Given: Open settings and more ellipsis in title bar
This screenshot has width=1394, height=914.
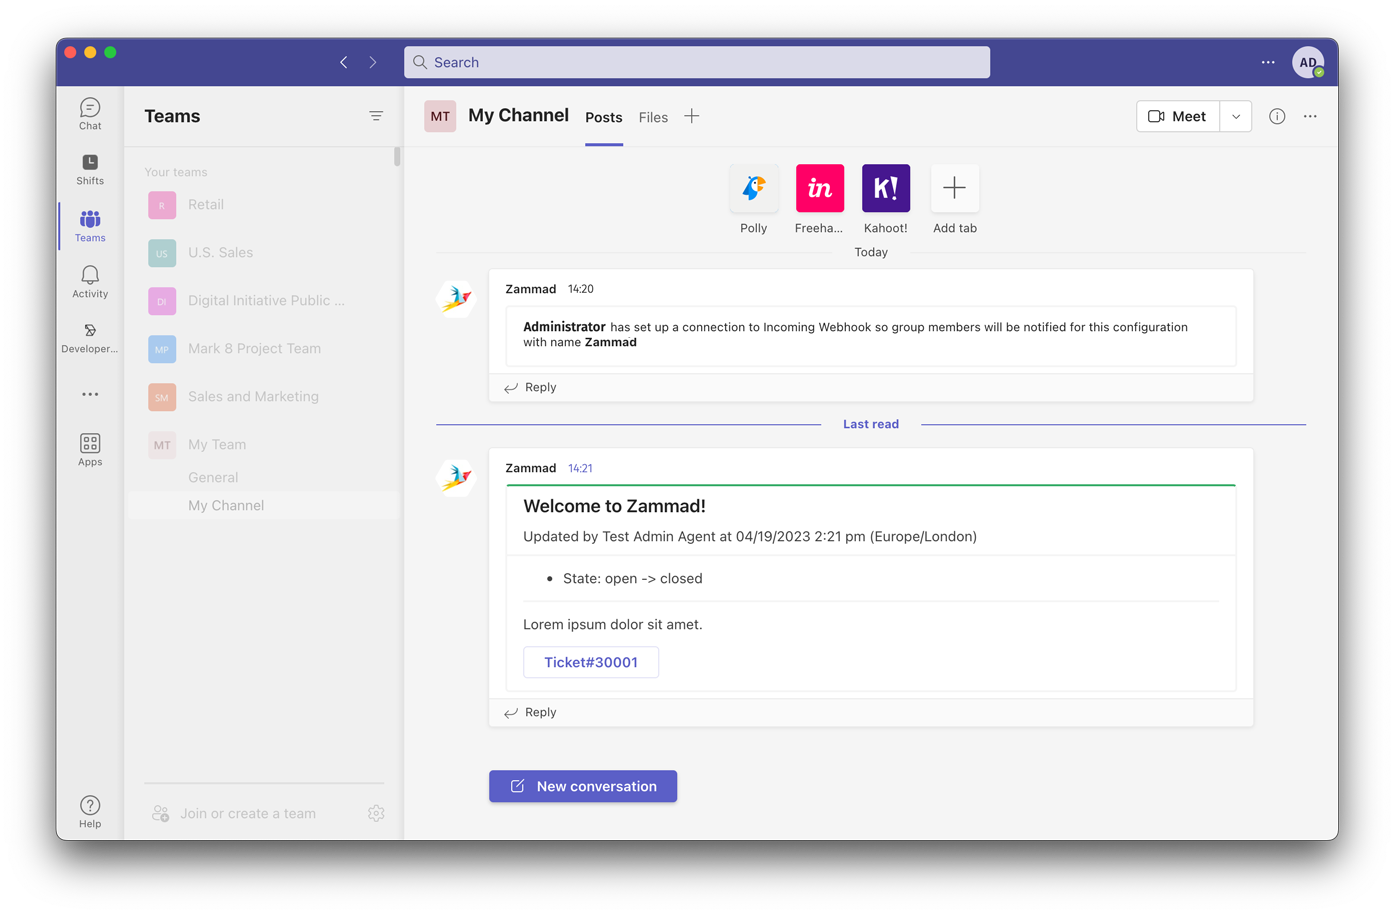Looking at the screenshot, I should (x=1268, y=62).
